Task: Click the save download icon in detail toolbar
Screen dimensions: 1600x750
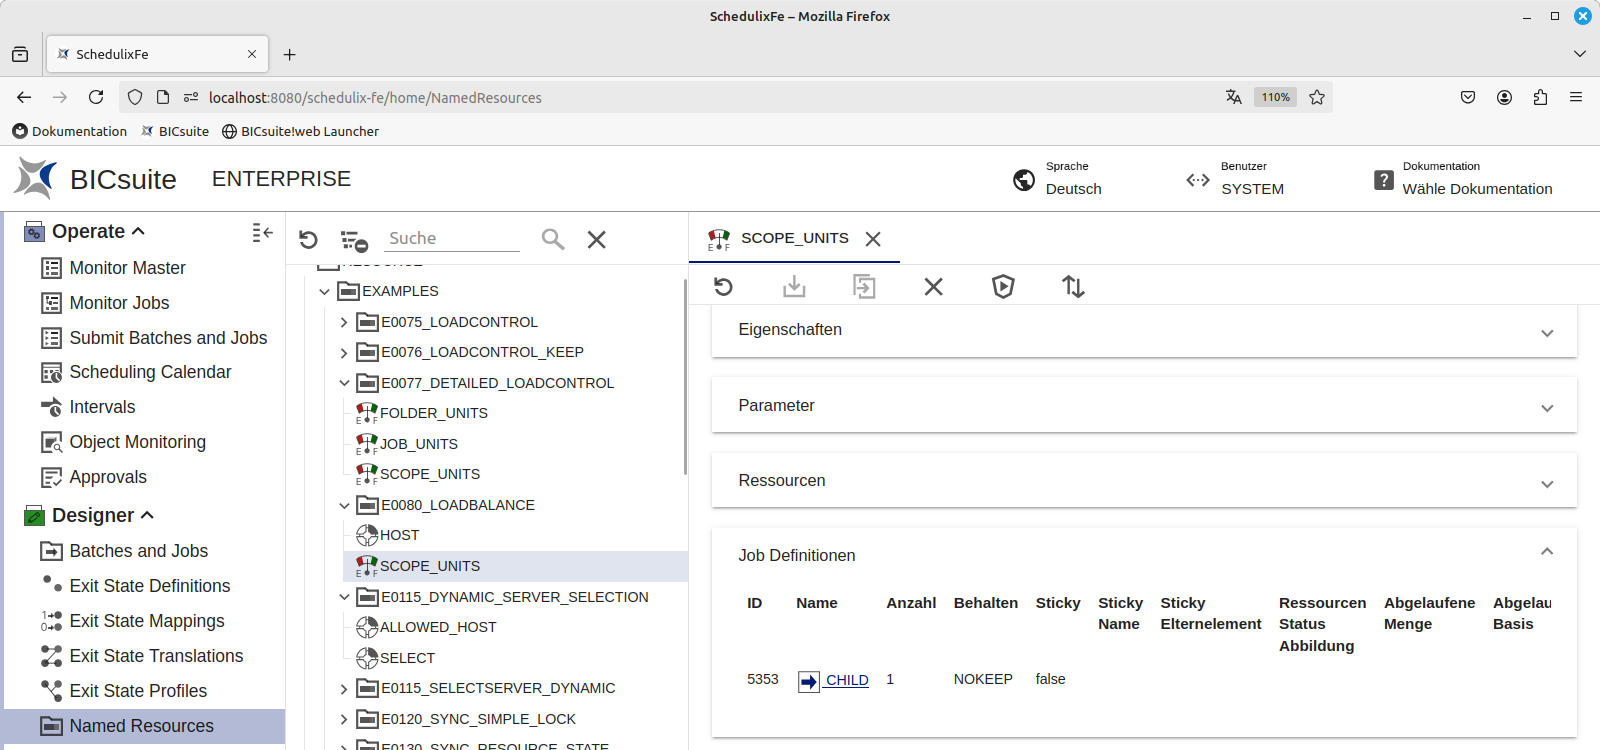Action: pos(794,287)
